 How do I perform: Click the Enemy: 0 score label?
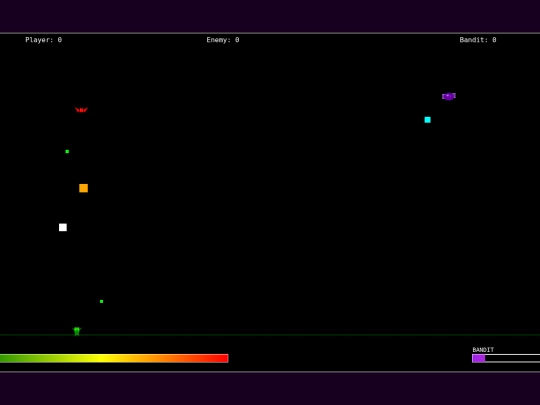[x=223, y=40]
